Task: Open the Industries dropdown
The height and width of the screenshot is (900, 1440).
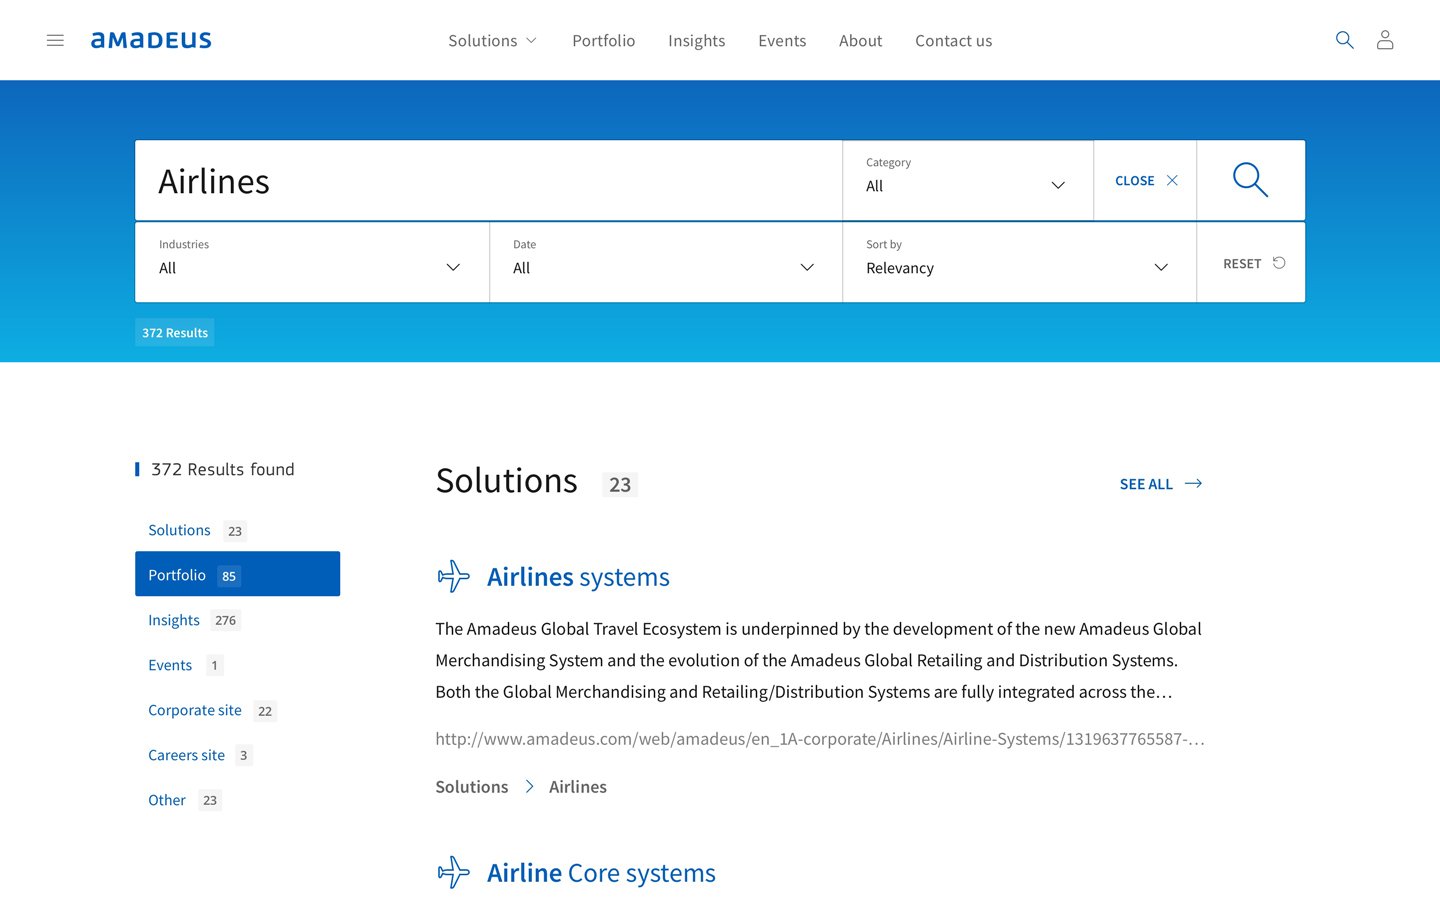Action: 312,262
